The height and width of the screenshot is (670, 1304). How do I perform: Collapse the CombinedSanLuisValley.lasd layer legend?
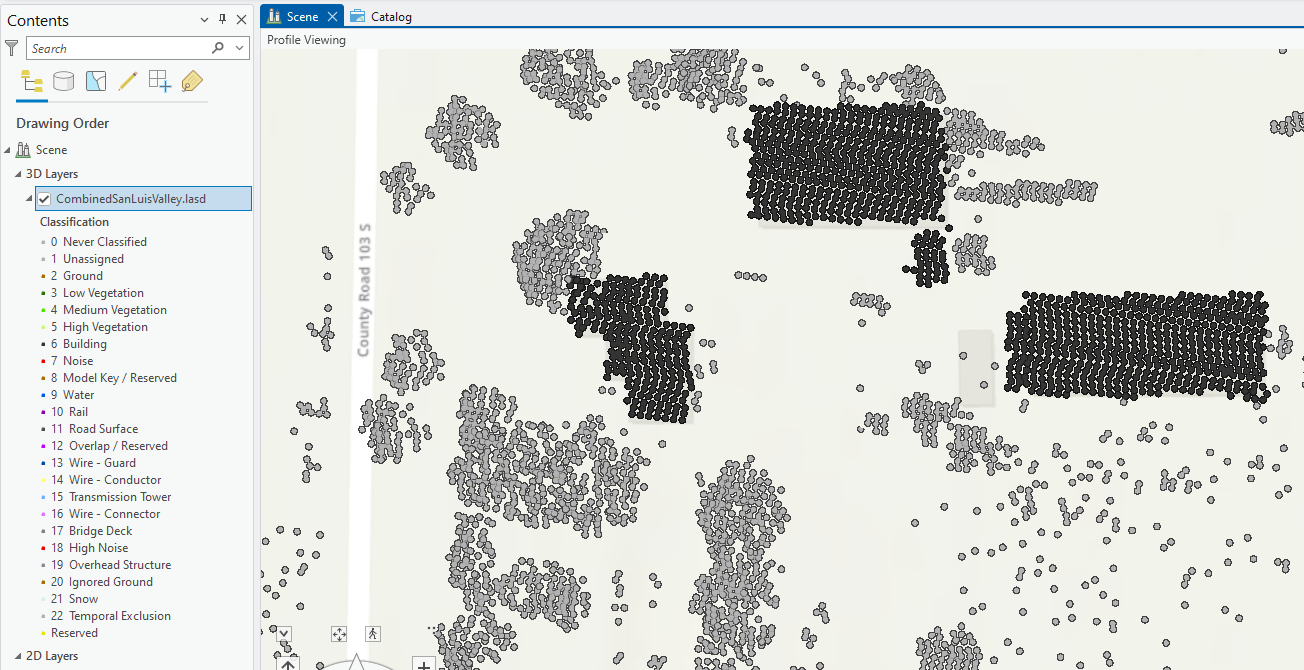28,199
